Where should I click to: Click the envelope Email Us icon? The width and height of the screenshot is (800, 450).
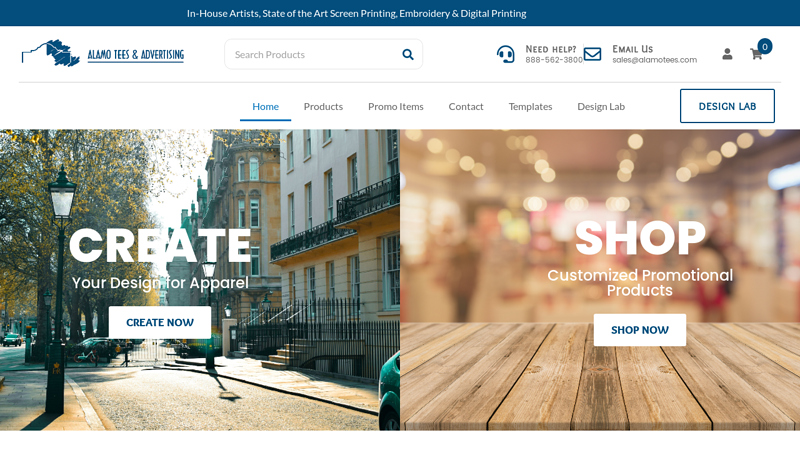[592, 54]
